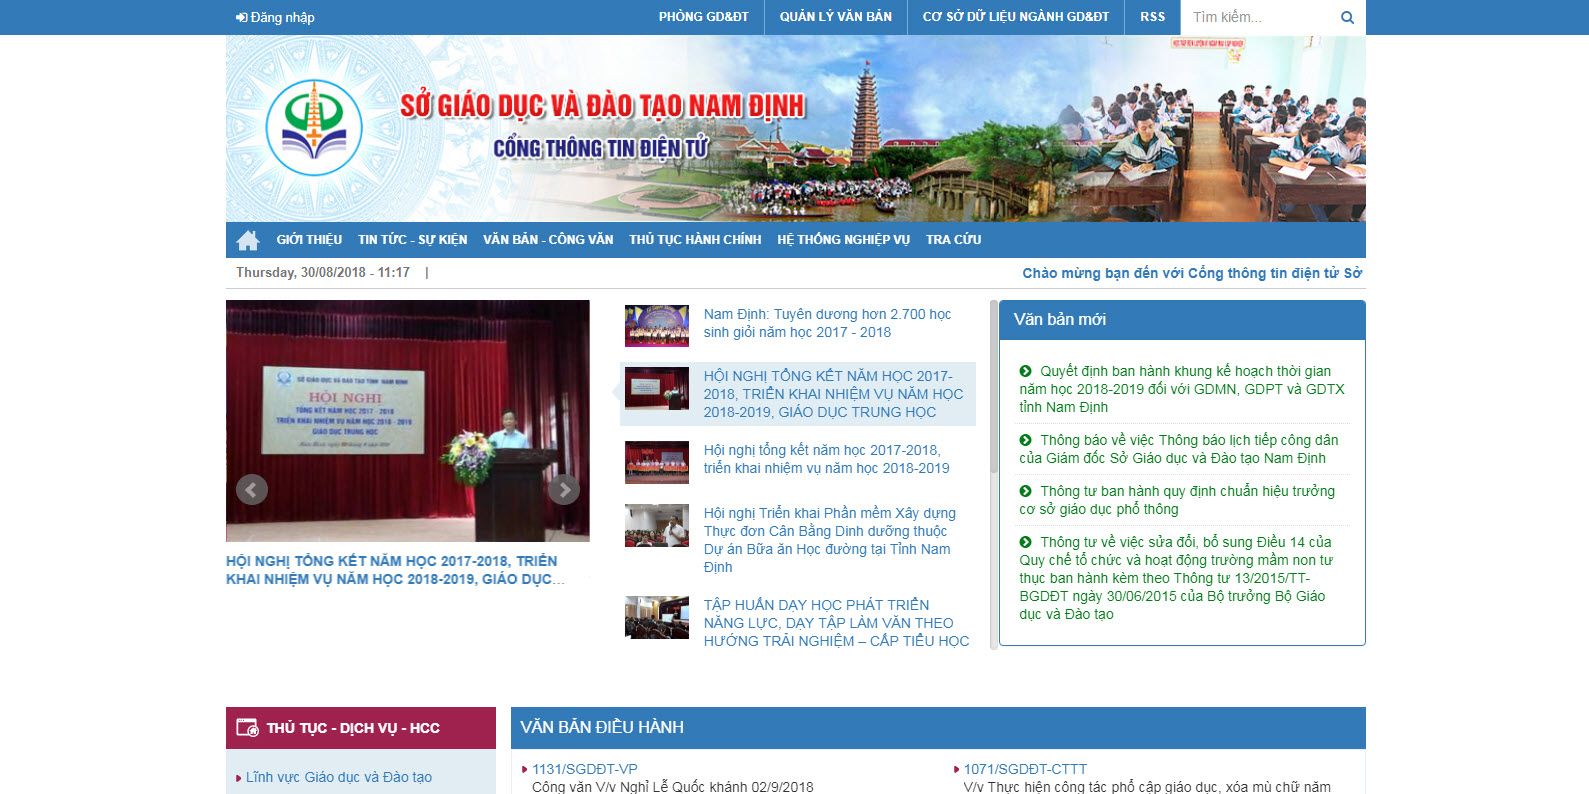Click the home icon in navigation bar
Screen dimensions: 1589x794
click(248, 240)
